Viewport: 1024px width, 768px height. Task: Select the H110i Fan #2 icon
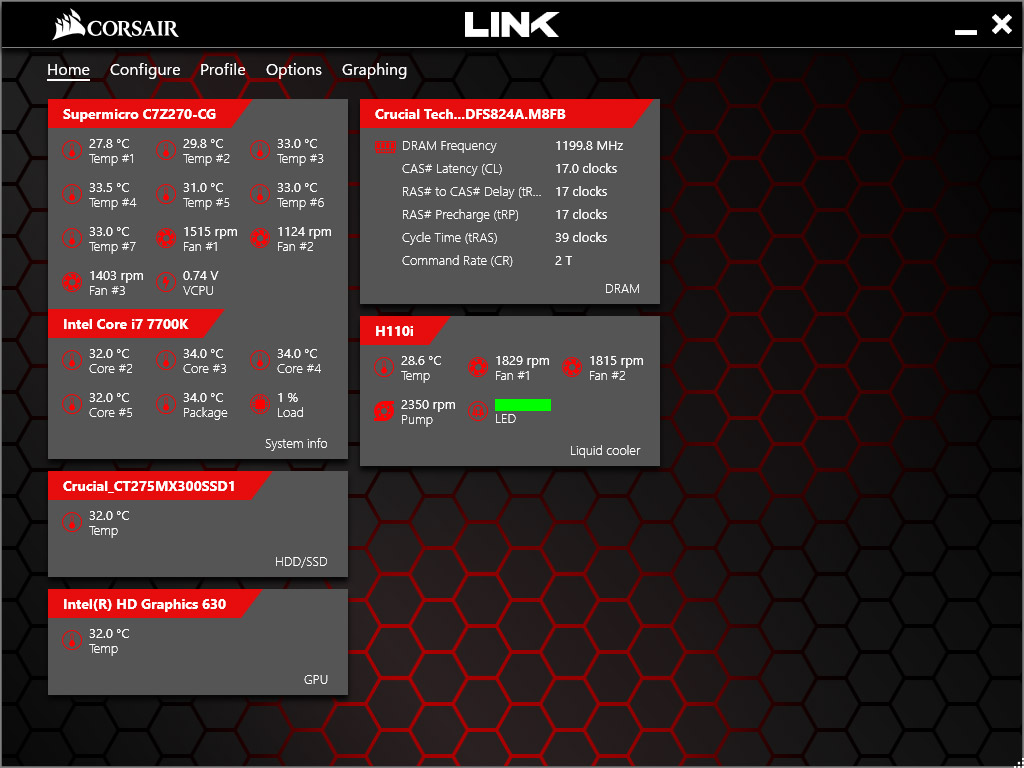[571, 368]
